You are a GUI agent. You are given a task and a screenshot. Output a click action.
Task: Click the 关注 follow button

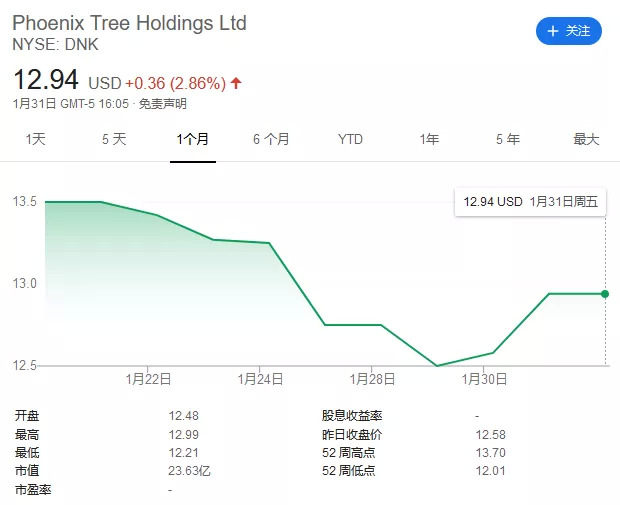[568, 31]
